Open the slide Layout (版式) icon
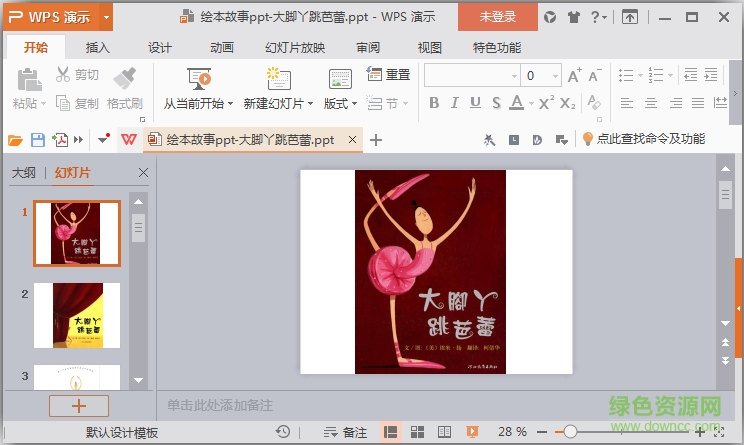Viewport: 744px width, 445px height. click(x=340, y=79)
